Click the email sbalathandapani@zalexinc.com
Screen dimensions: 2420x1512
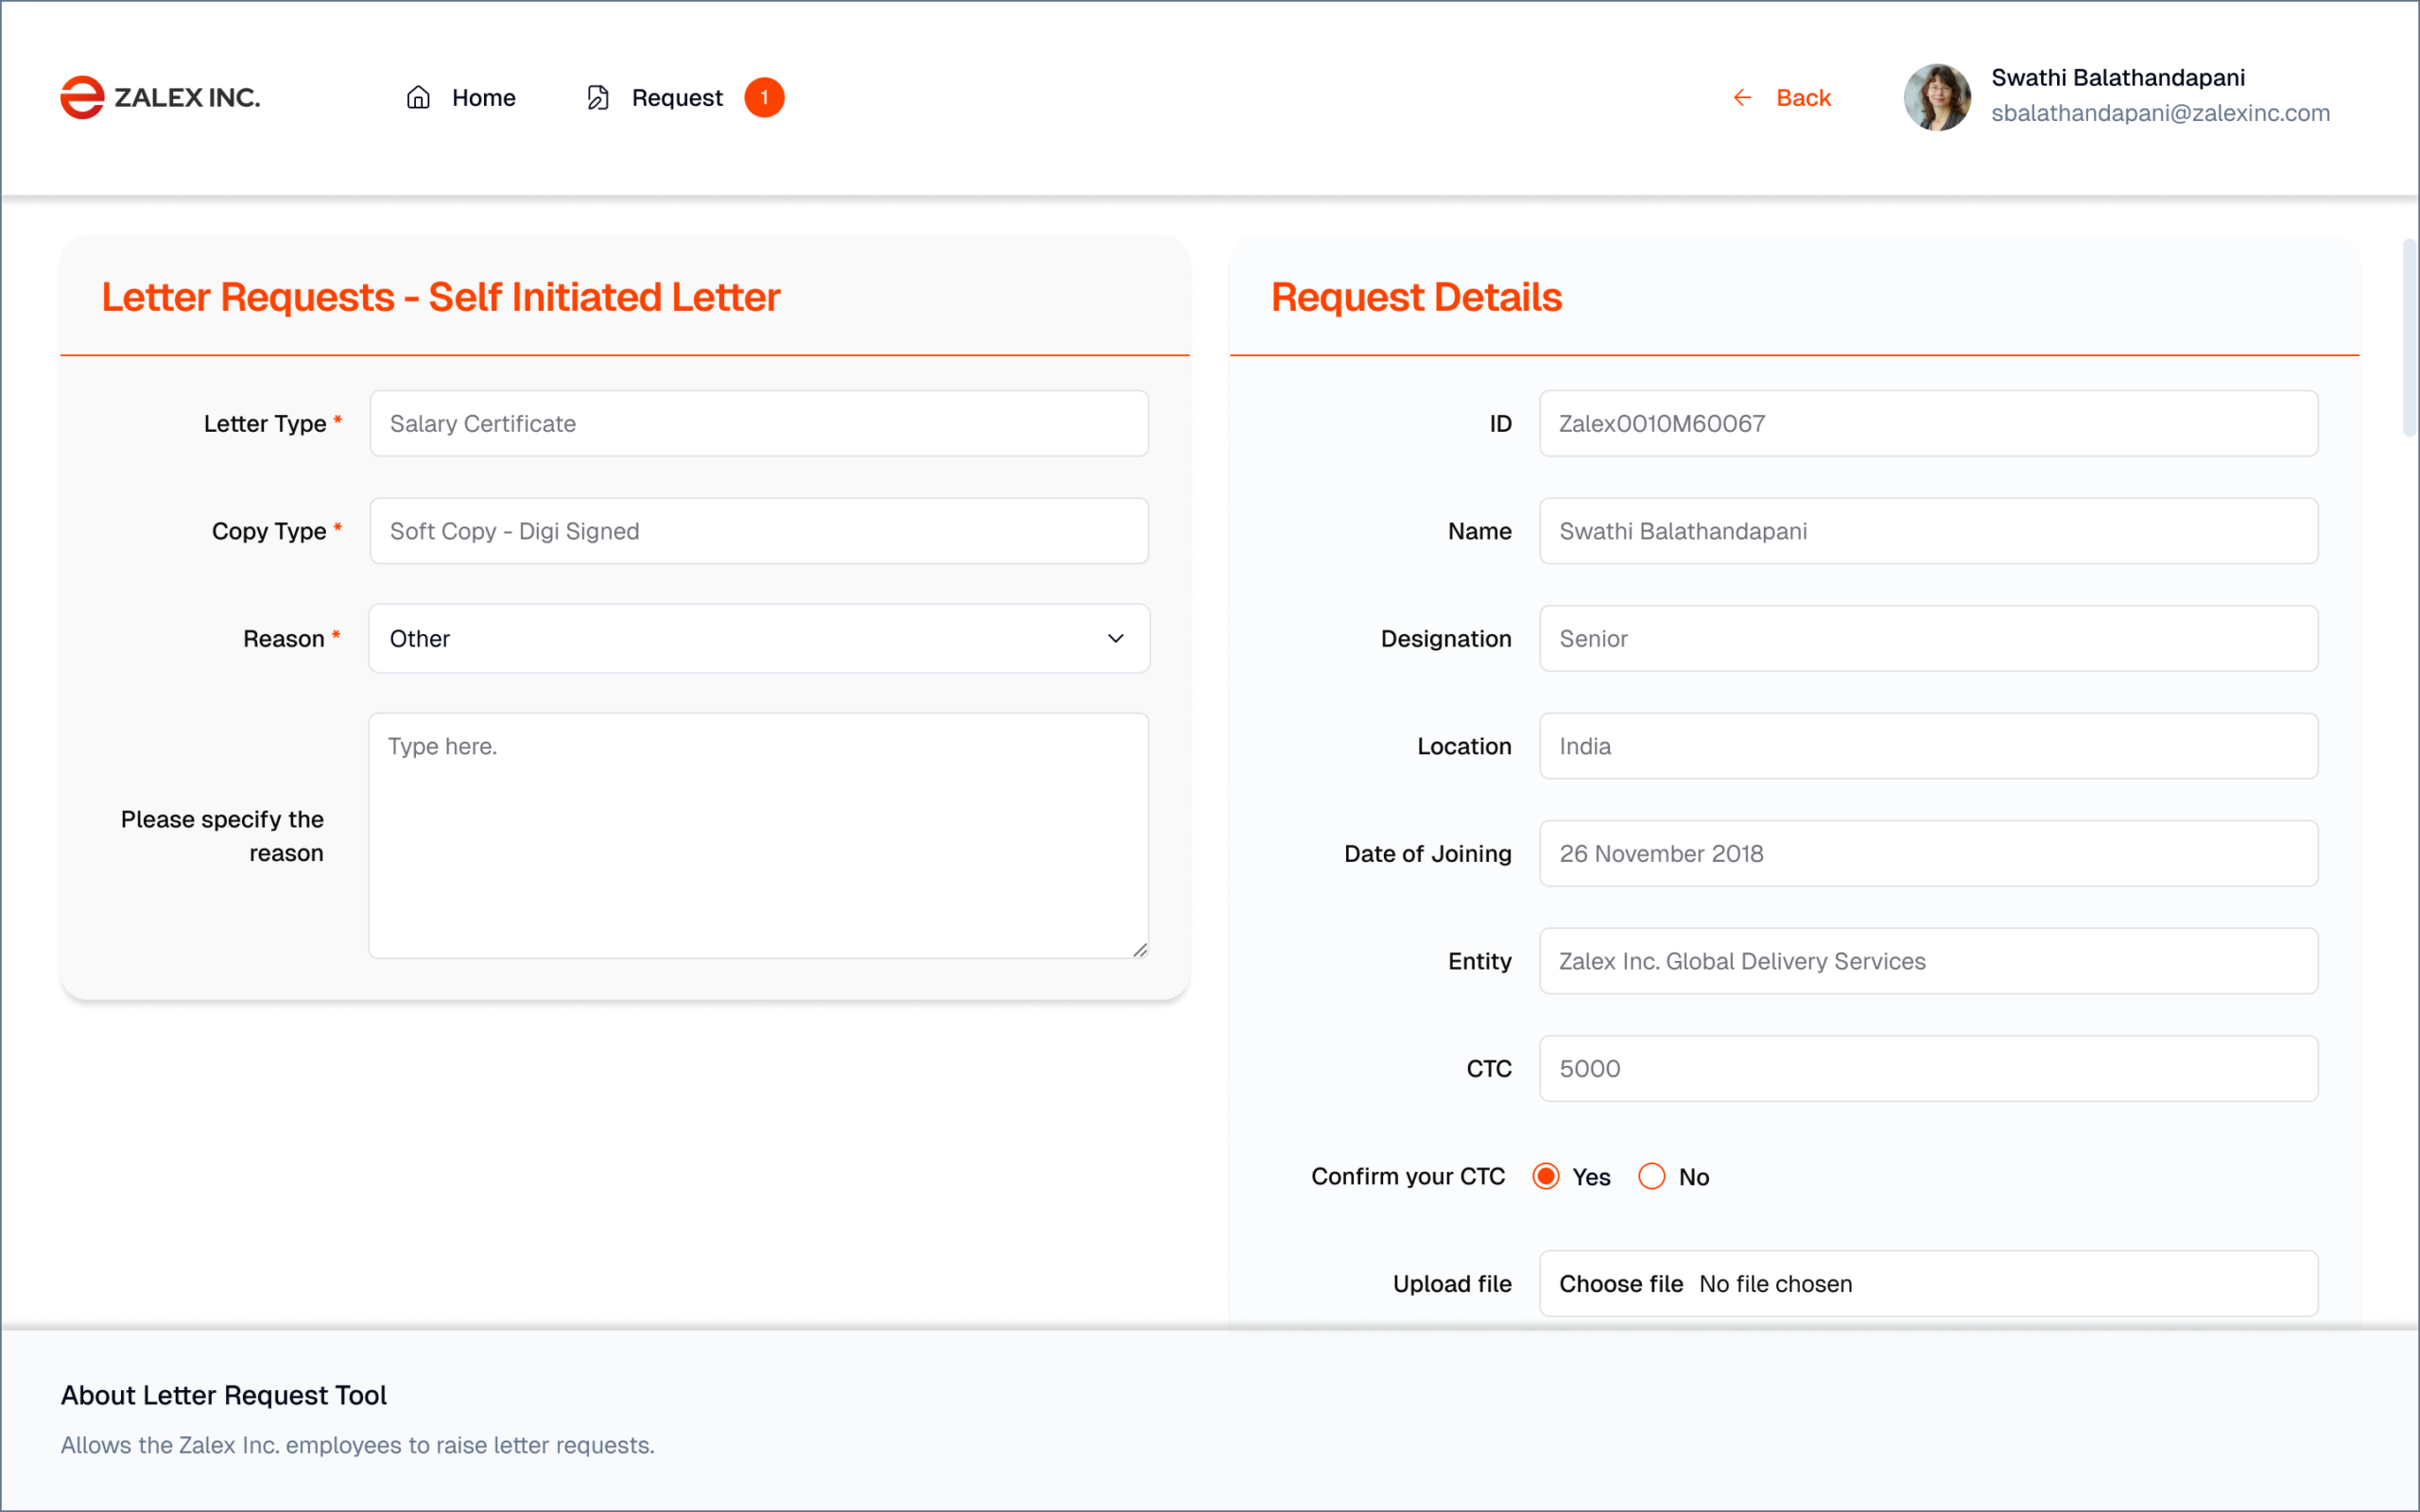tap(2160, 113)
